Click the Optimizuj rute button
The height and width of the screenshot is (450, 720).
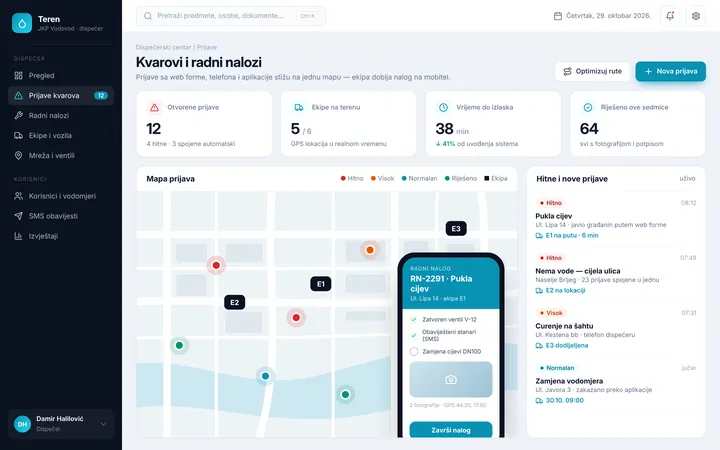point(592,72)
